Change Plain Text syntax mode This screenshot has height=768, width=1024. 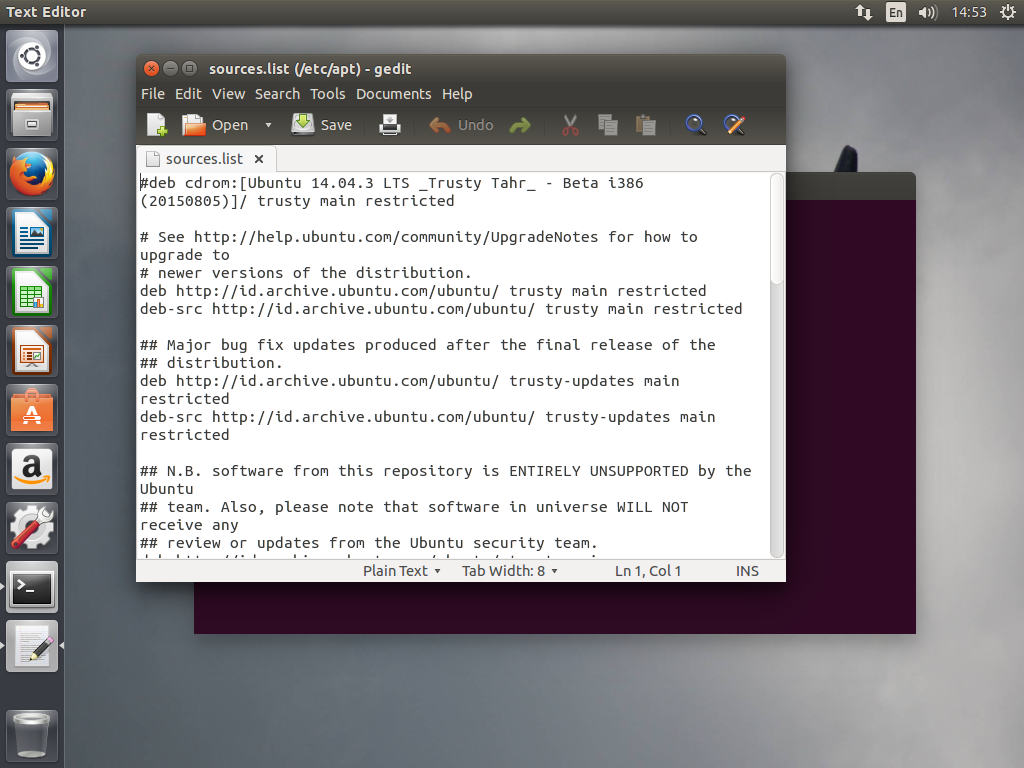pyautogui.click(x=402, y=571)
